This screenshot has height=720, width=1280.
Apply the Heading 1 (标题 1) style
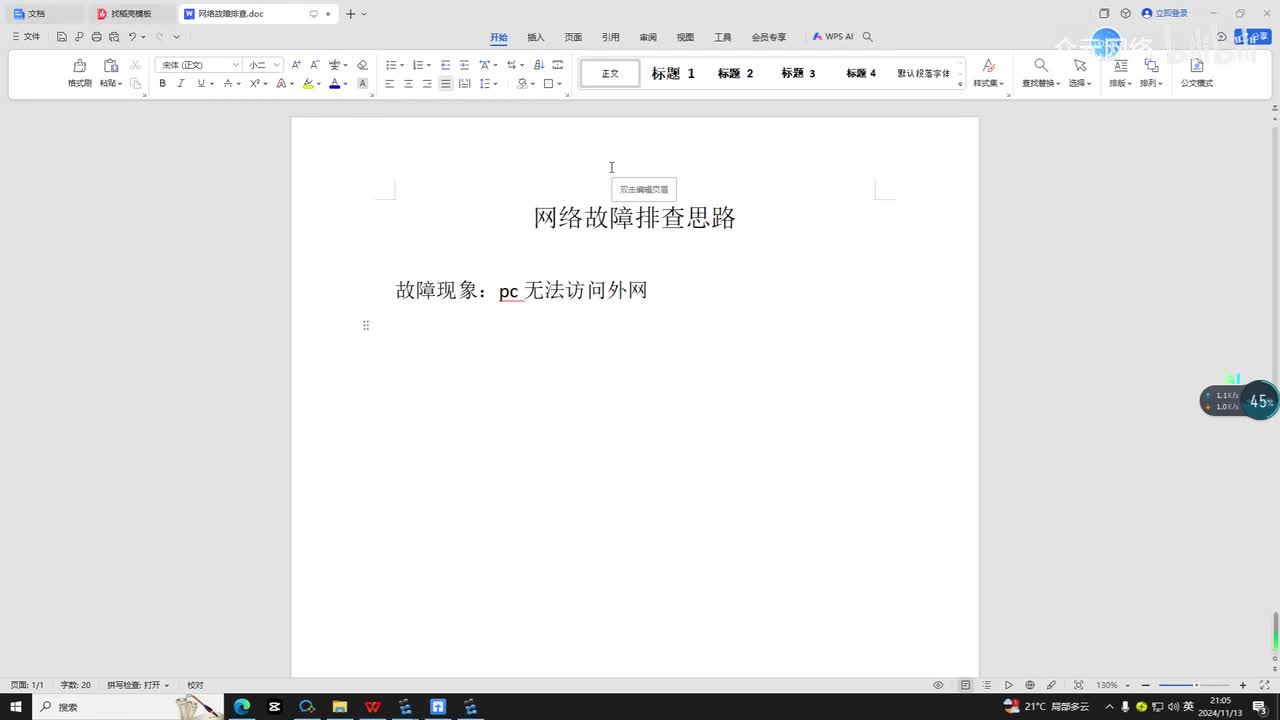click(673, 73)
